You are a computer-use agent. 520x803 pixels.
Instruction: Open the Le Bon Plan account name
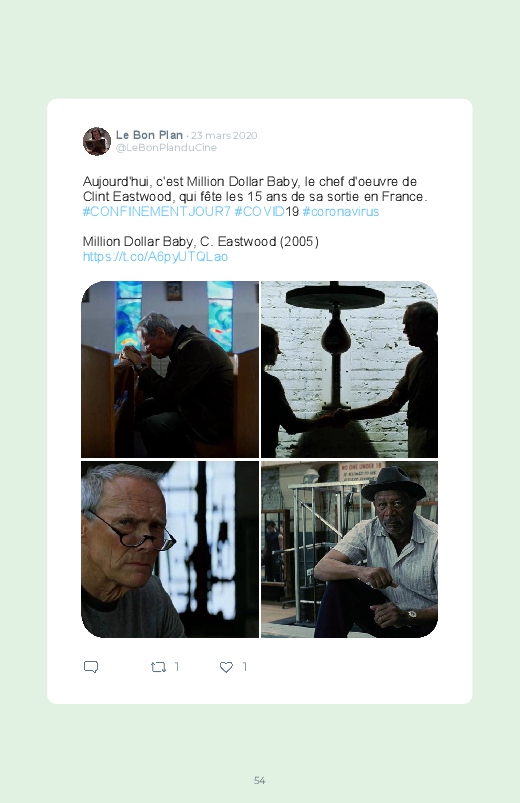tap(149, 135)
